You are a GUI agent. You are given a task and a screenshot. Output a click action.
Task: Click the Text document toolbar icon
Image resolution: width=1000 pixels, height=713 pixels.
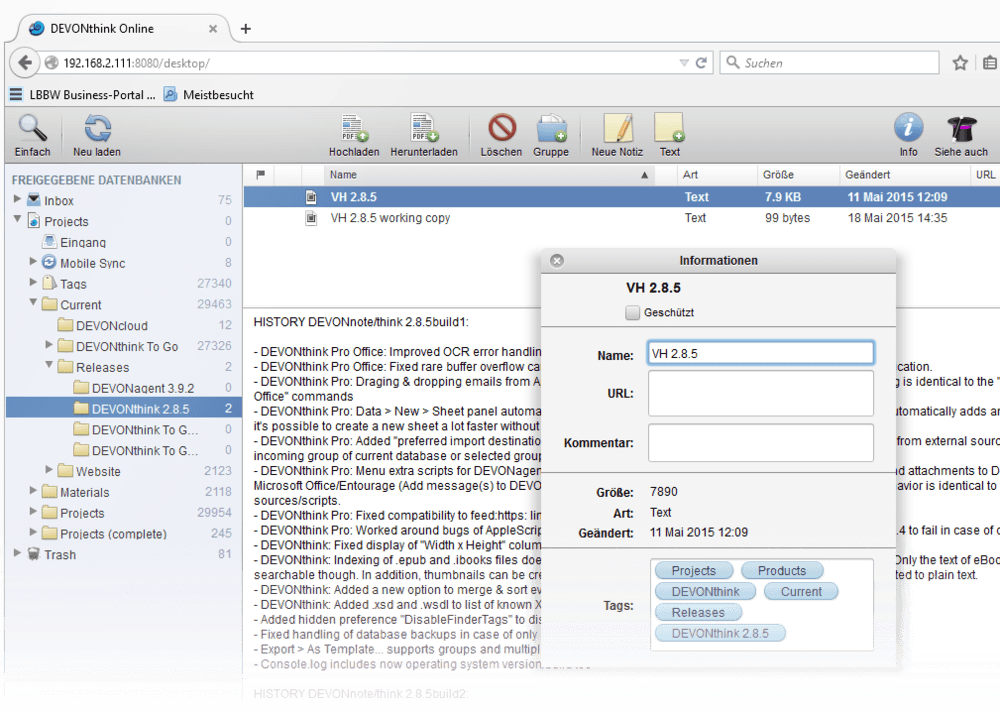669,128
